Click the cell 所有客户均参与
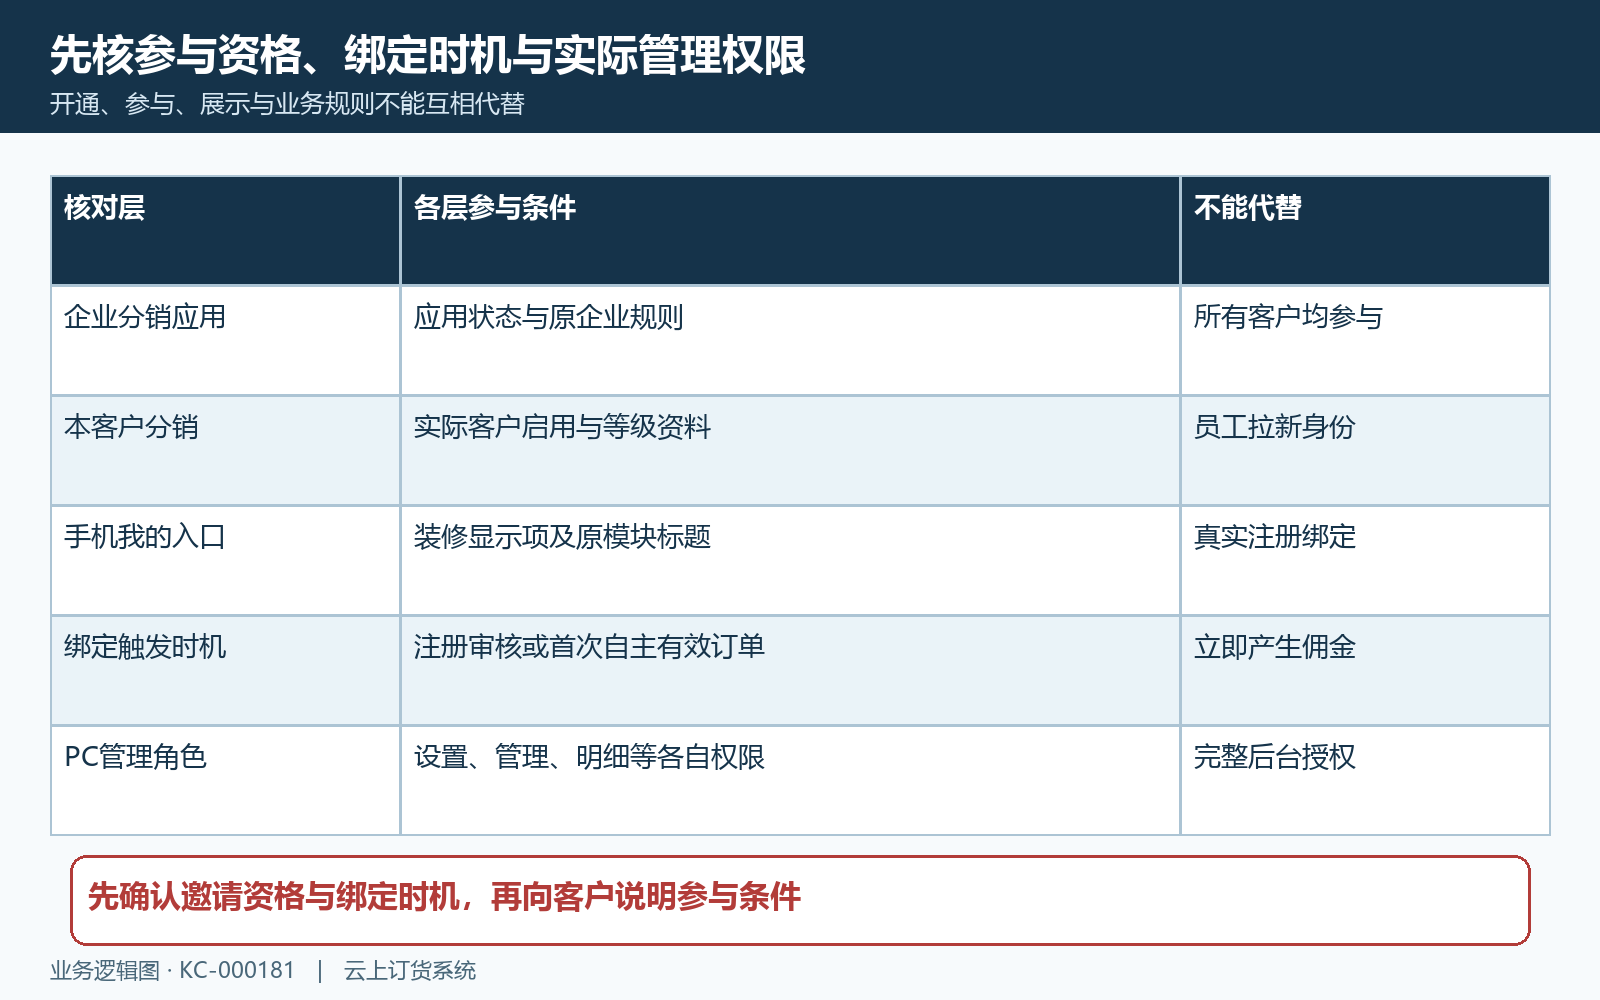The image size is (1600, 1000). pyautogui.click(x=1365, y=341)
